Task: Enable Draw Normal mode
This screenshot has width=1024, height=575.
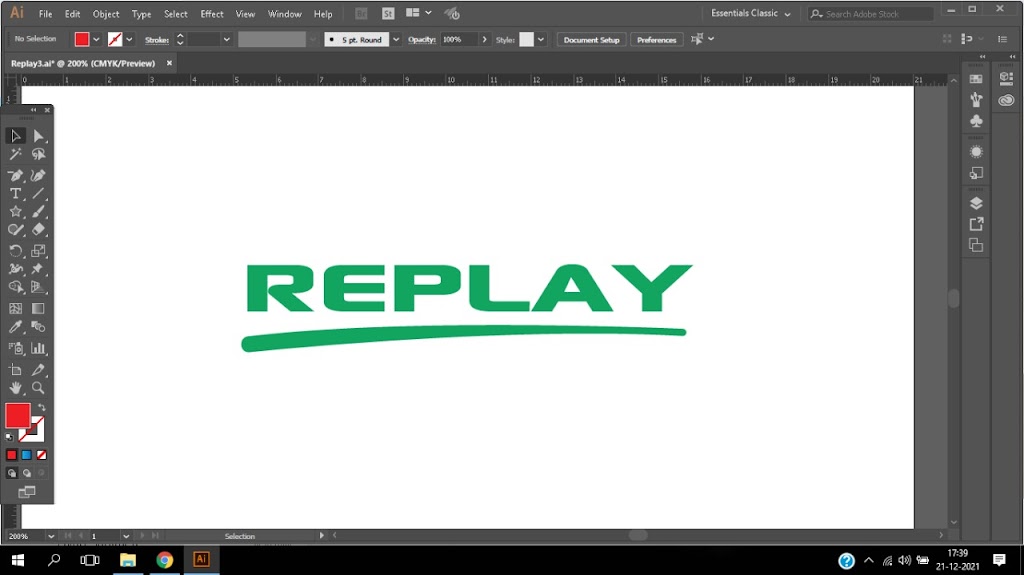Action: [12, 473]
